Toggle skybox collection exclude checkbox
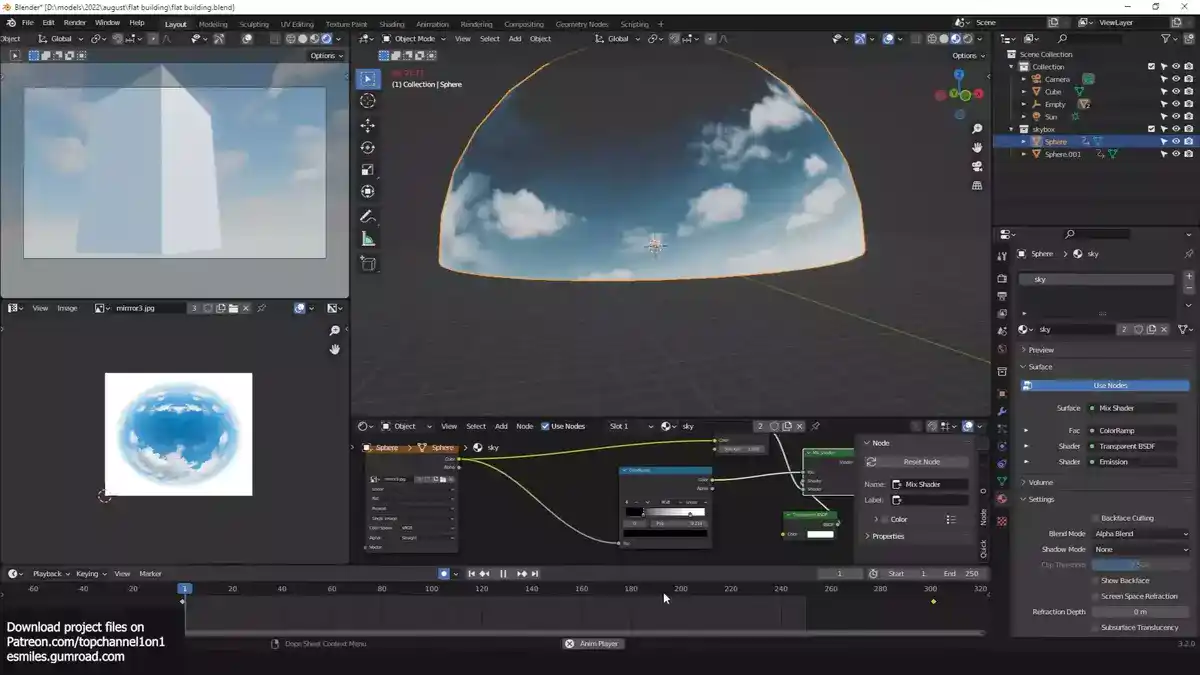This screenshot has width=1200, height=675. (x=1152, y=129)
